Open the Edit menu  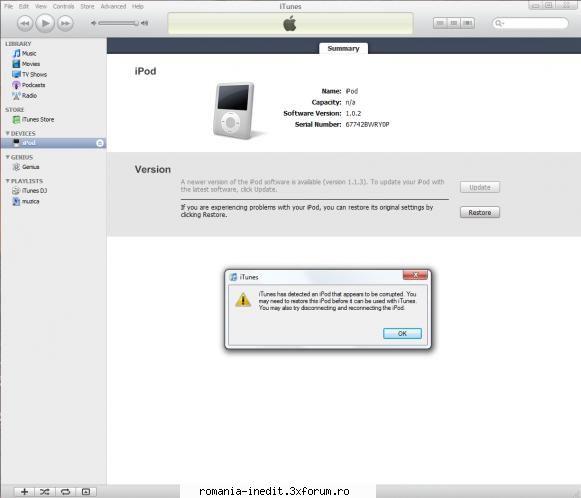pos(24,6)
